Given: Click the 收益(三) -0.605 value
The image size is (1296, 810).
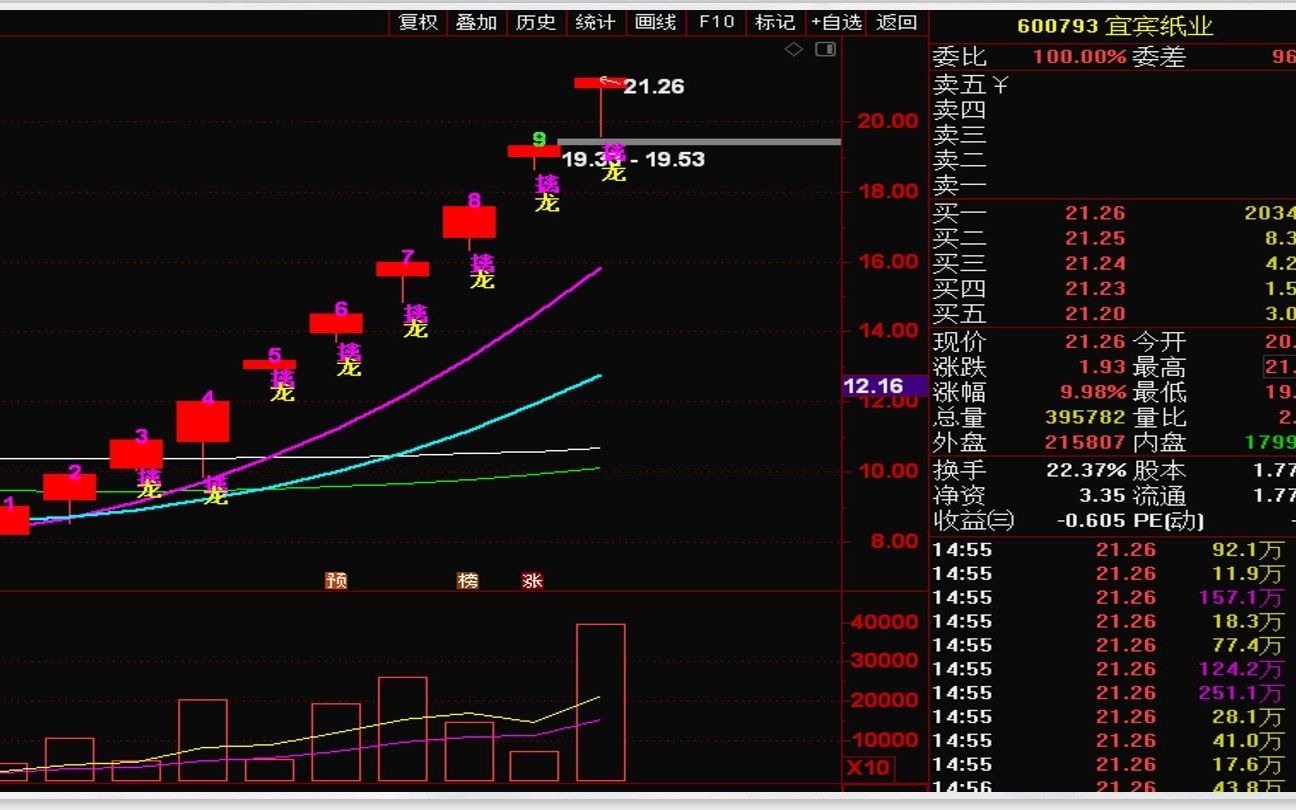Looking at the screenshot, I should (1092, 521).
